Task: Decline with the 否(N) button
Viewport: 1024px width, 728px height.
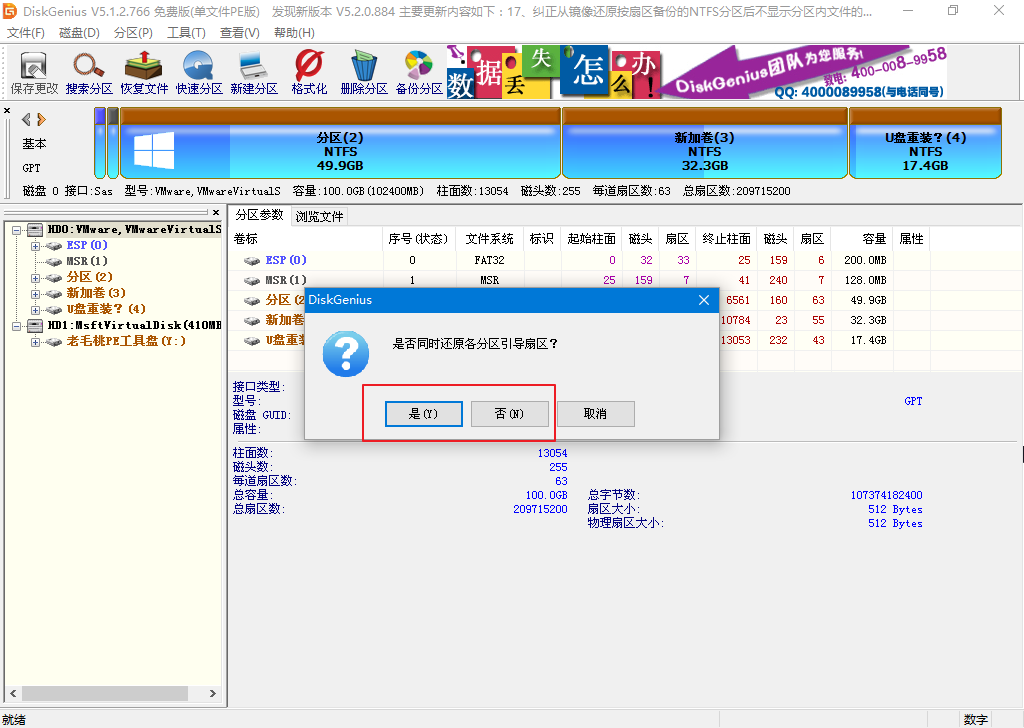Action: (509, 413)
